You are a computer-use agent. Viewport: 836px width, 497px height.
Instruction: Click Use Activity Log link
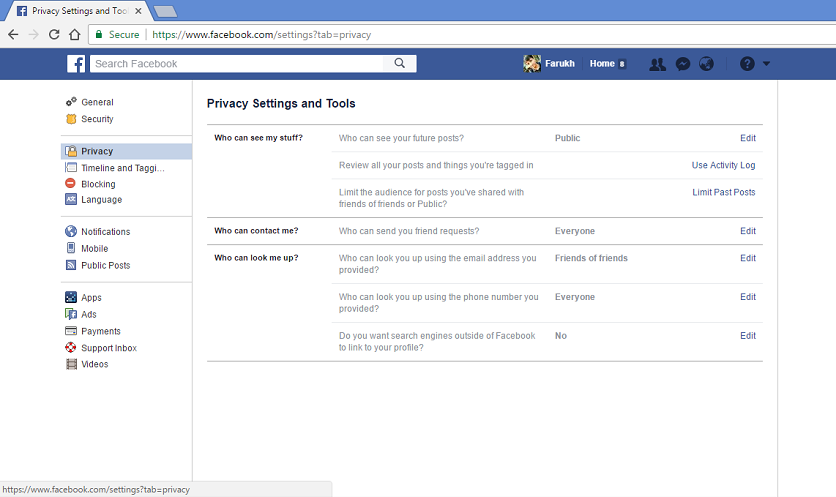[x=723, y=165]
